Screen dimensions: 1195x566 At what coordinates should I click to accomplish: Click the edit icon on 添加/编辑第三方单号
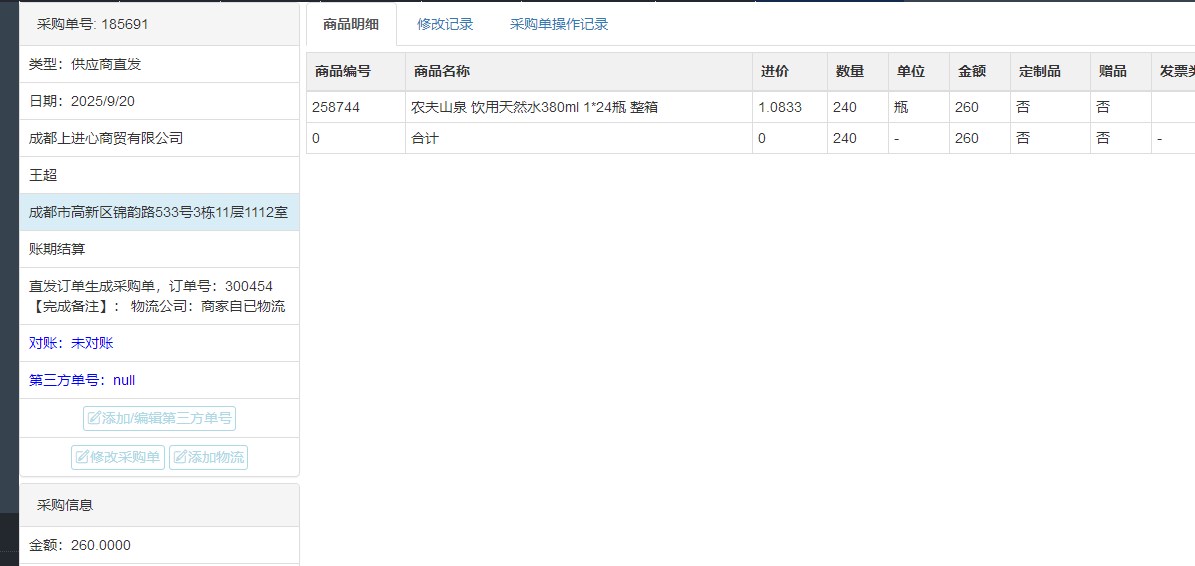click(x=95, y=419)
